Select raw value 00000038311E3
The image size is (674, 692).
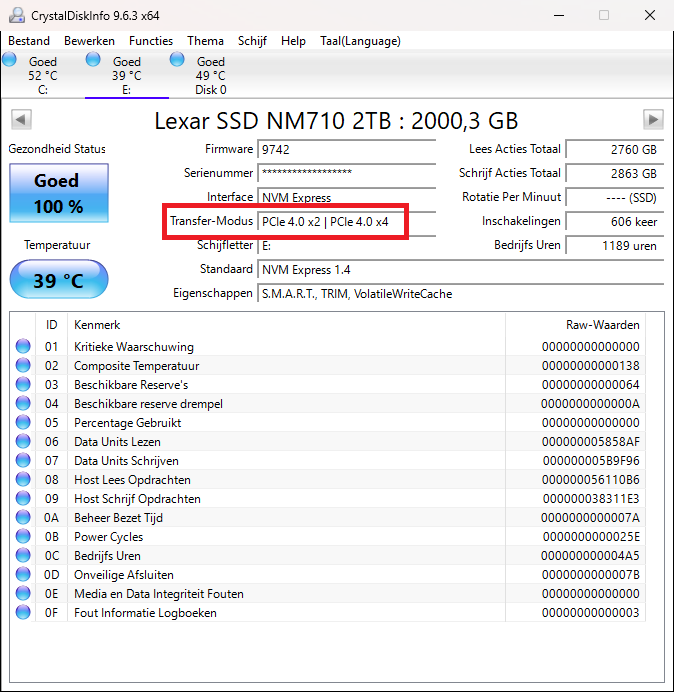pyautogui.click(x=591, y=499)
